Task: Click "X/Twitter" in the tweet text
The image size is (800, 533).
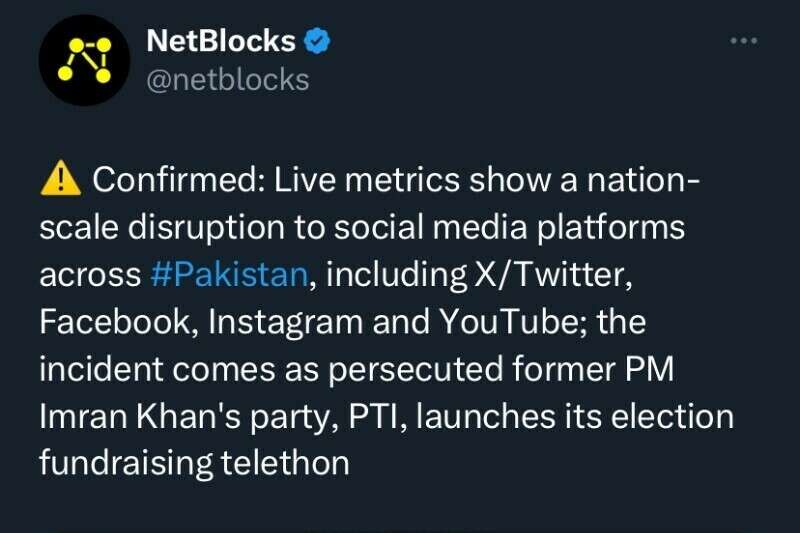Action: click(568, 275)
